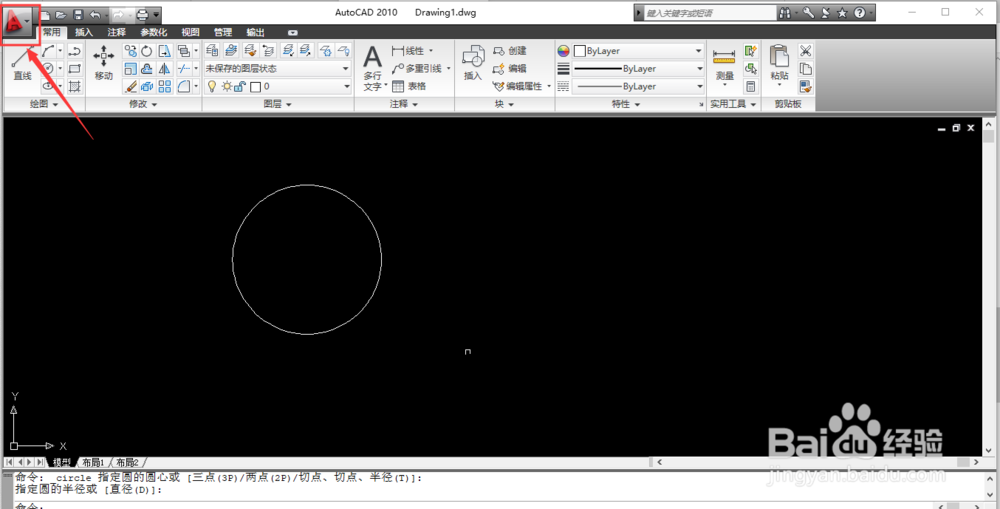The width and height of the screenshot is (1000, 509).
Task: Switch to the 视图 ribbon tab
Action: 190,32
